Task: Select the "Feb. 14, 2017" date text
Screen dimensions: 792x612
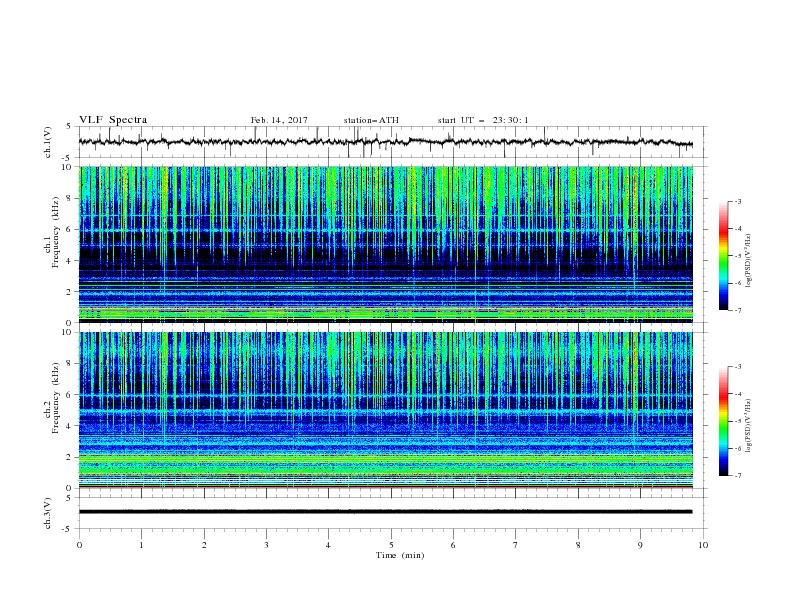Action: [x=279, y=120]
